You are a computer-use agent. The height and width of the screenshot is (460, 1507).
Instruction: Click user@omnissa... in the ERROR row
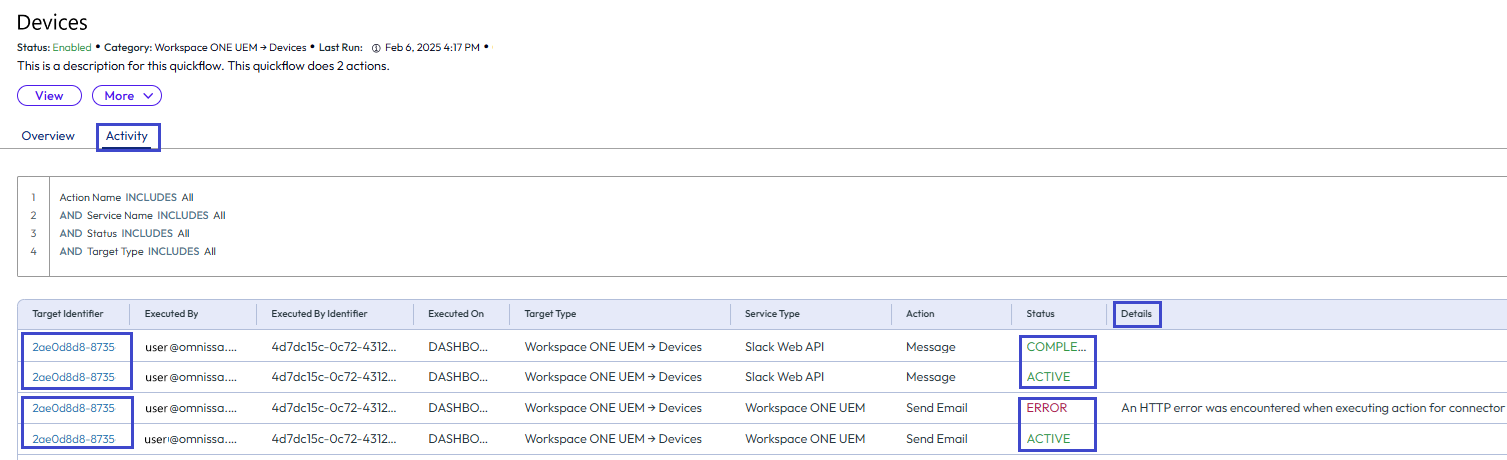pos(191,408)
